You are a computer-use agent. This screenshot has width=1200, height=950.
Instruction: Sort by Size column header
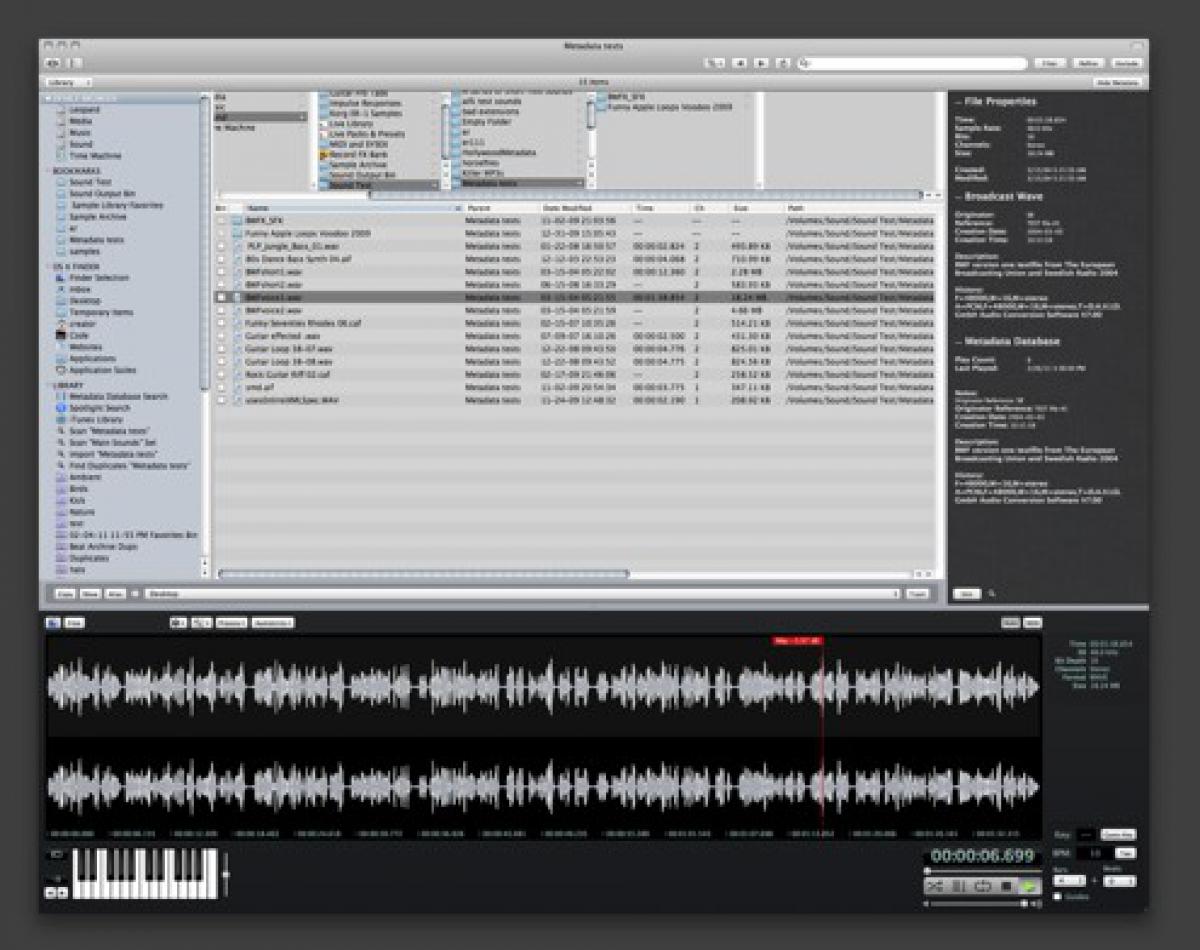[x=756, y=208]
